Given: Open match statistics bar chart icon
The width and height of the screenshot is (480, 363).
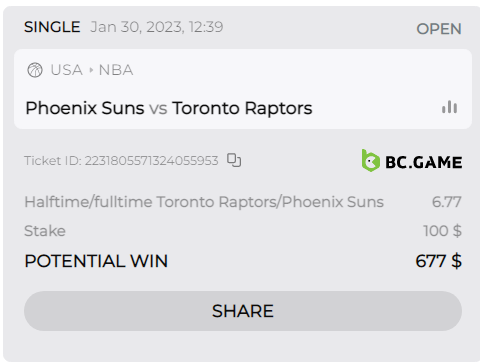Looking at the screenshot, I should click(x=449, y=107).
